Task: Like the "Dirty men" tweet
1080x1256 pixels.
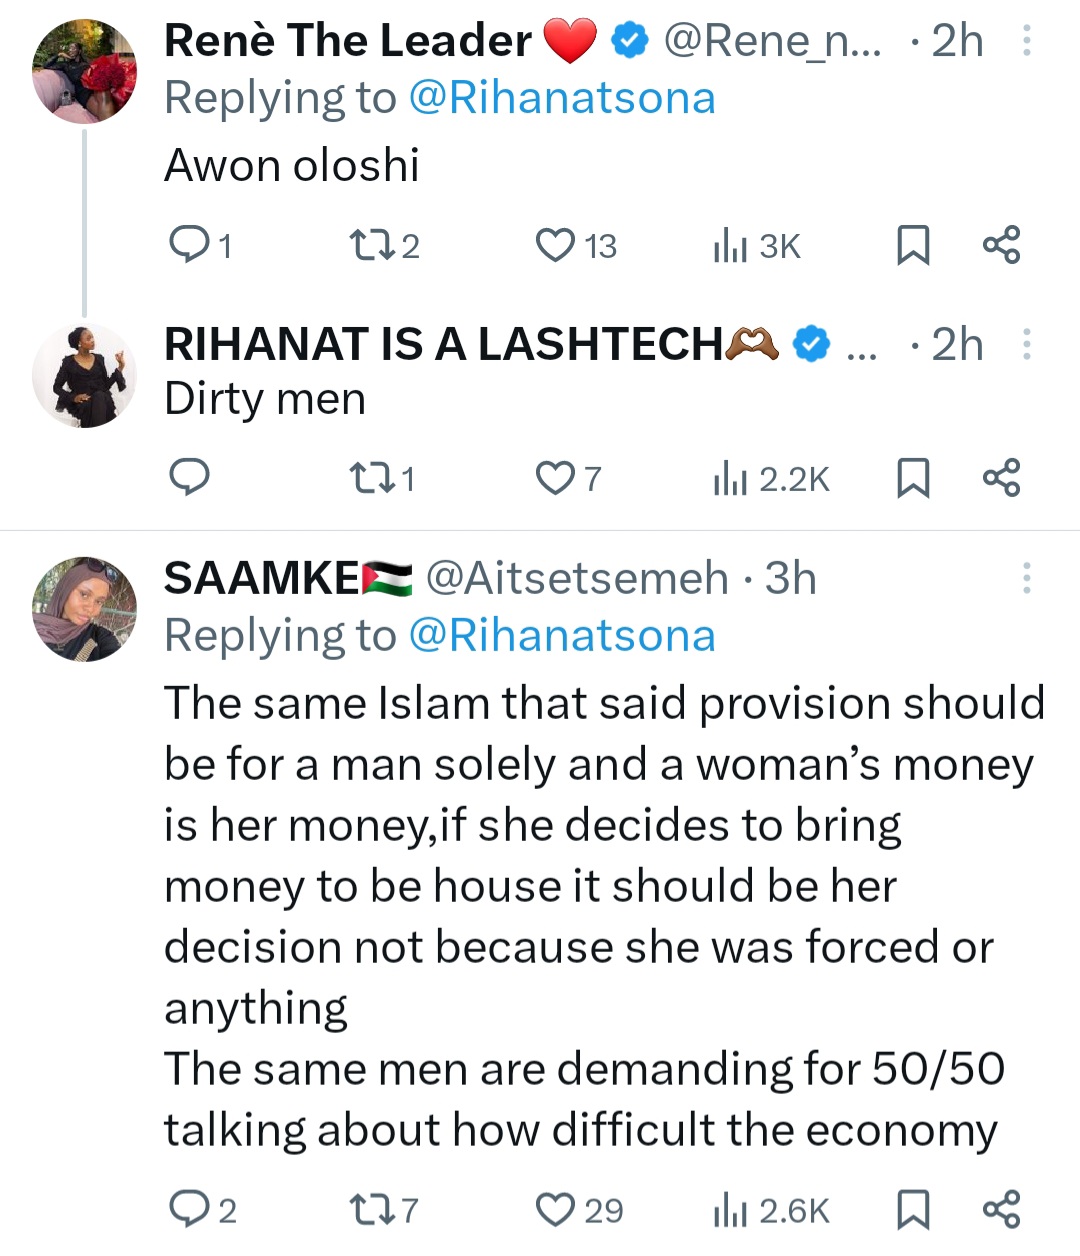Action: pyautogui.click(x=555, y=478)
